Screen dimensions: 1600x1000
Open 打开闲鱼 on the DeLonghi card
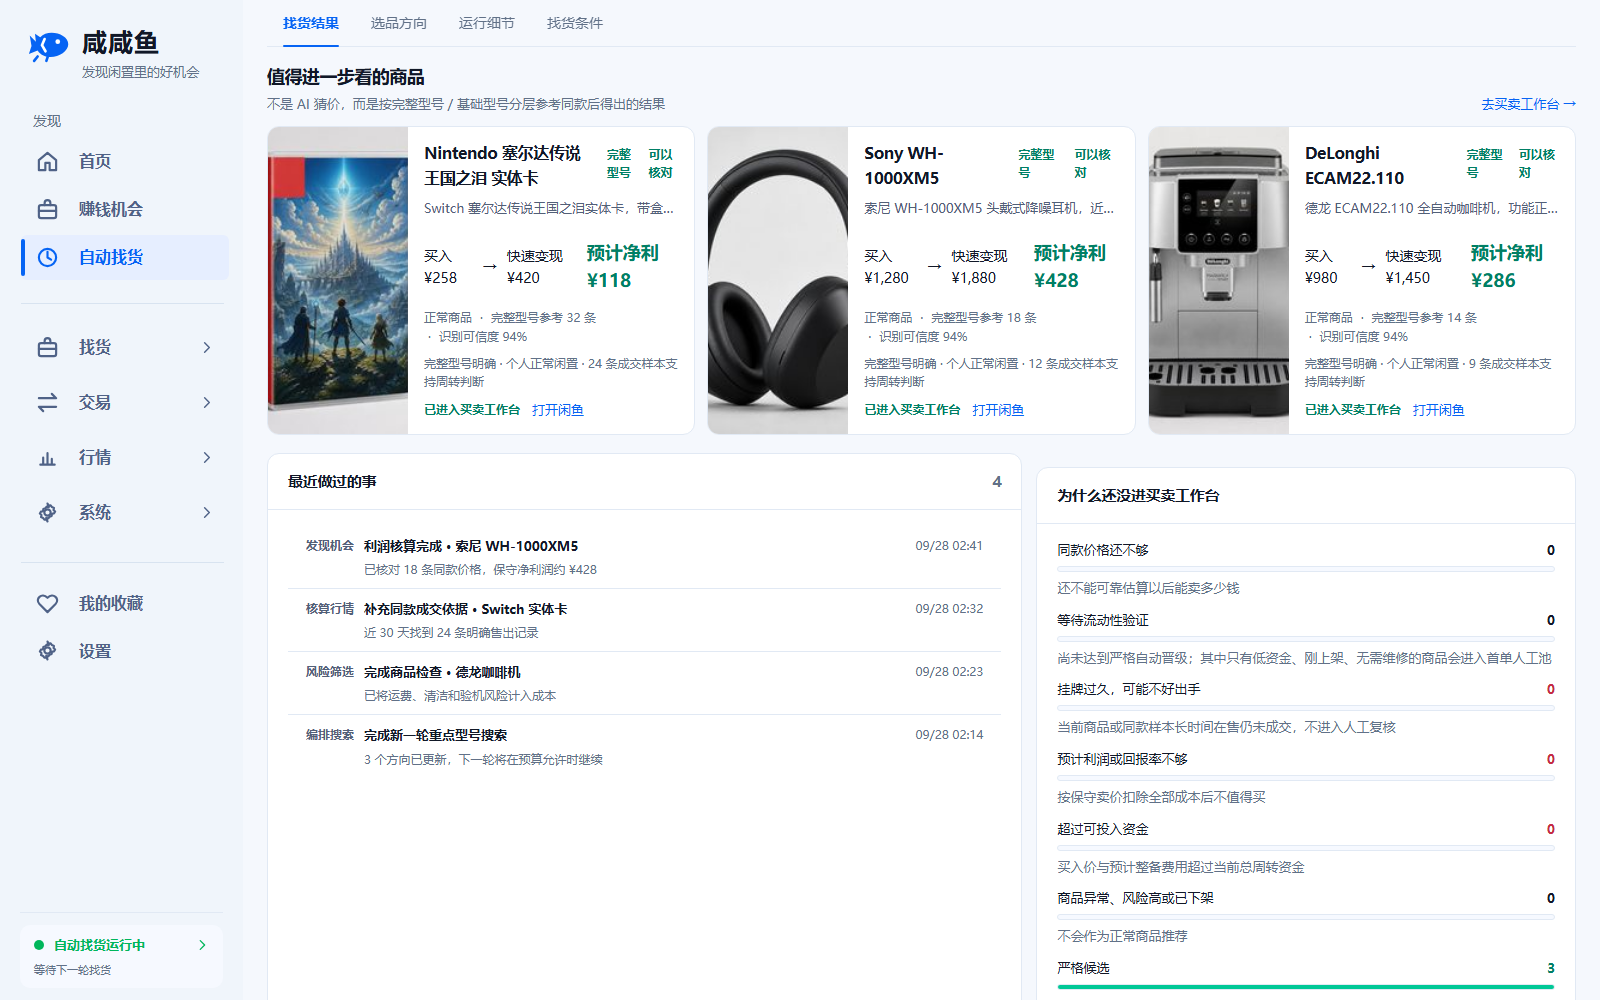coord(1439,410)
